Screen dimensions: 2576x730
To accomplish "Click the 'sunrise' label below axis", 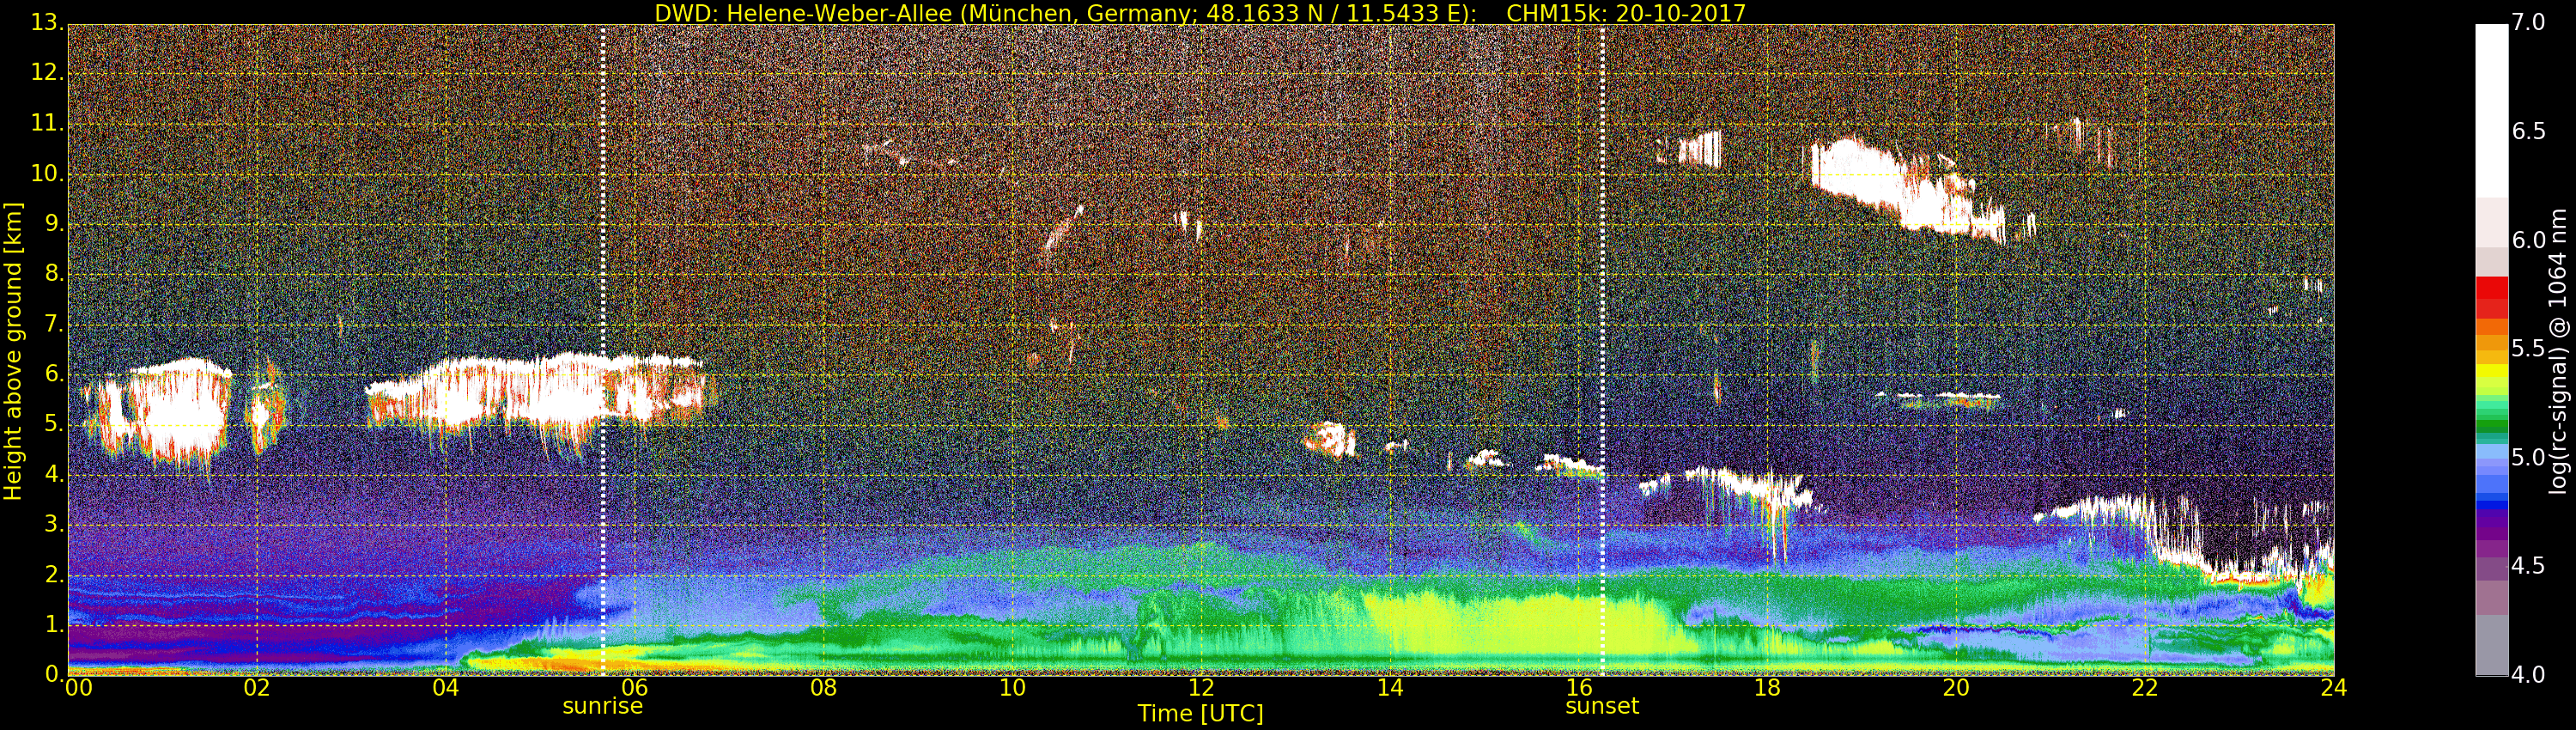I will pos(602,706).
